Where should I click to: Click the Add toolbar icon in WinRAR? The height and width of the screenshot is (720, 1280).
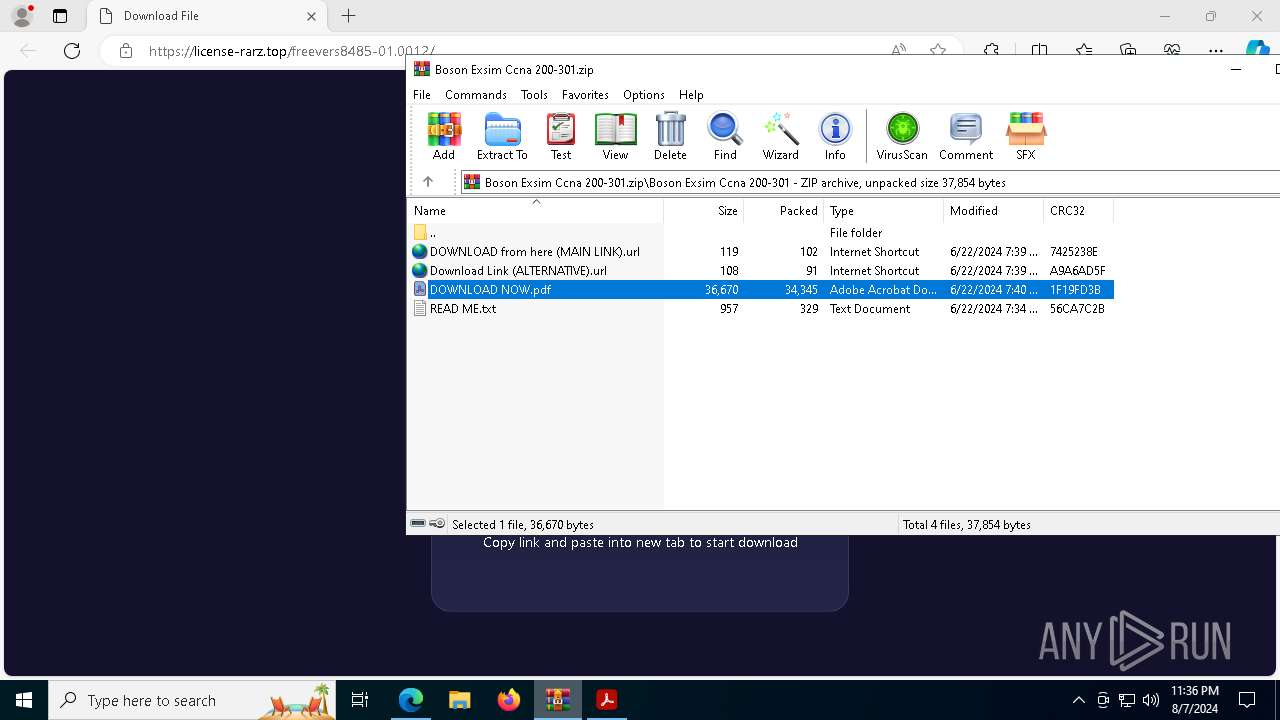444,136
